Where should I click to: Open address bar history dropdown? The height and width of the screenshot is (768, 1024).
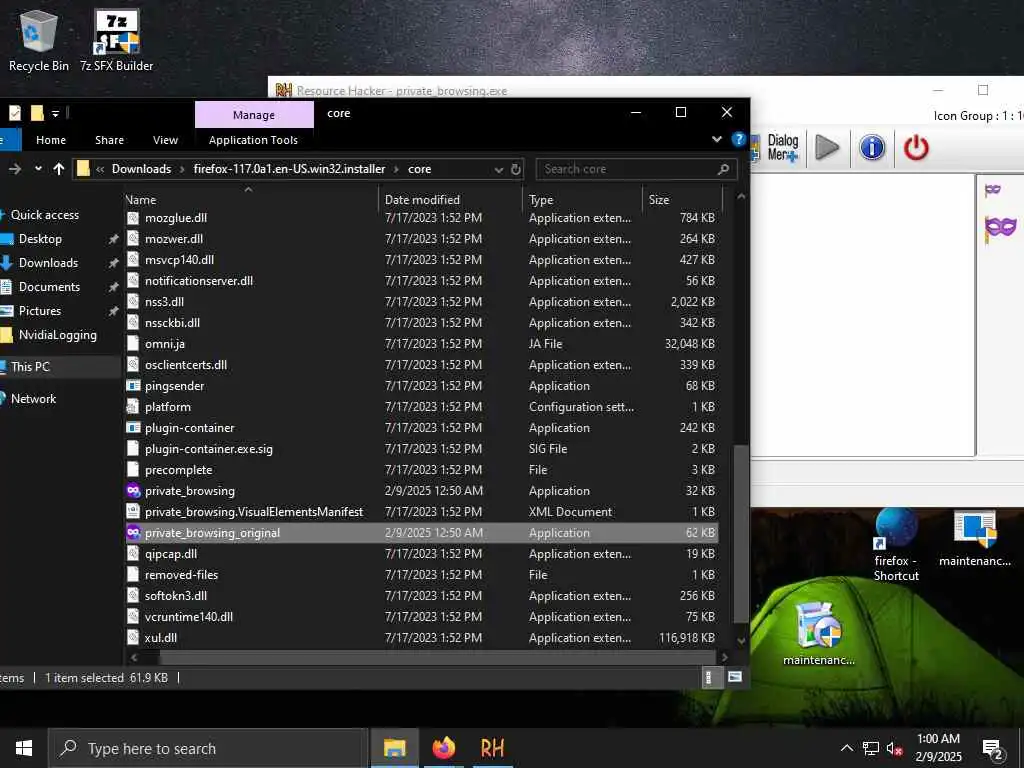(499, 170)
